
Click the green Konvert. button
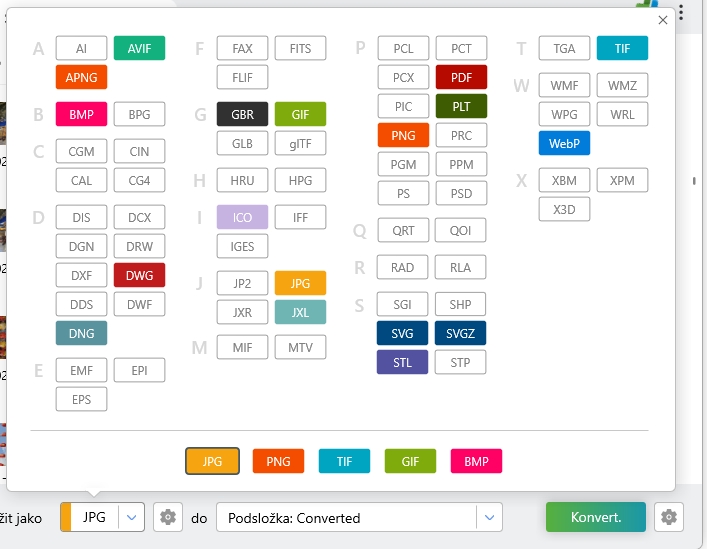(596, 517)
